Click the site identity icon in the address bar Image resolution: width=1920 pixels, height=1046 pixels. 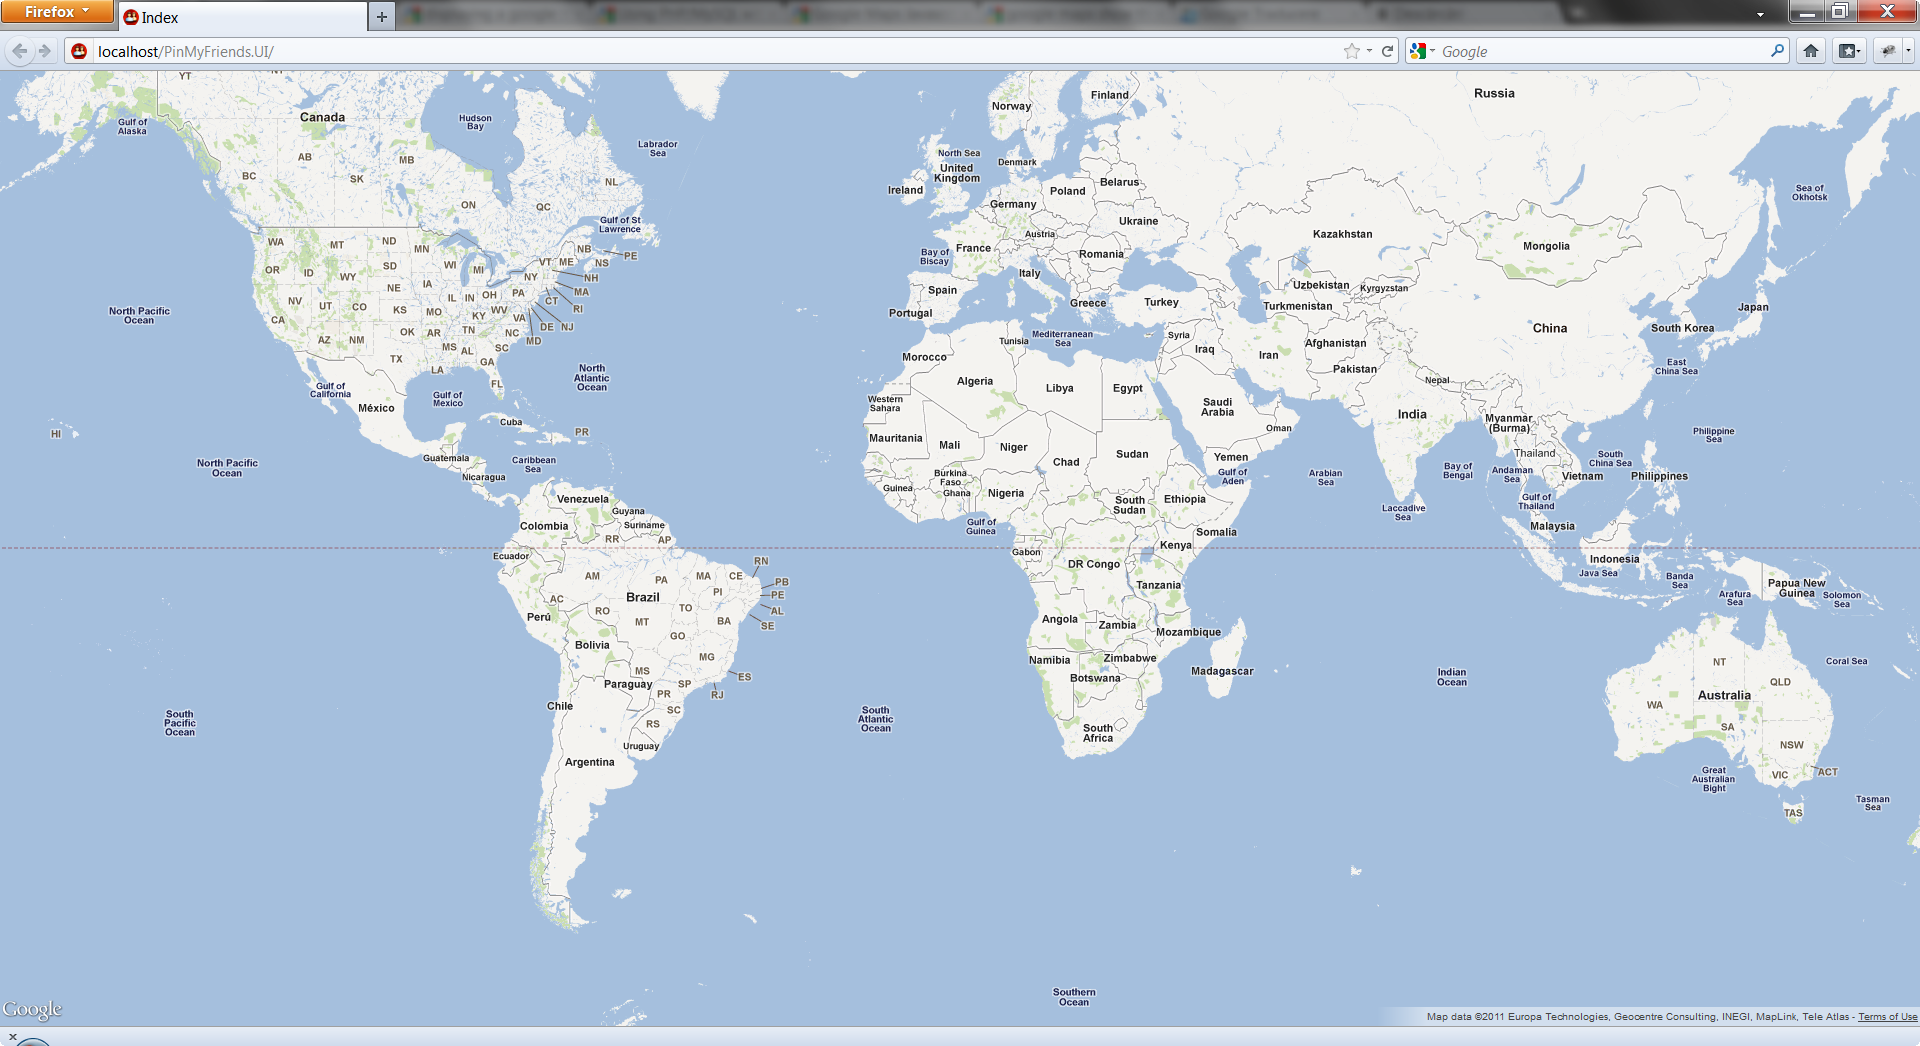(79, 51)
